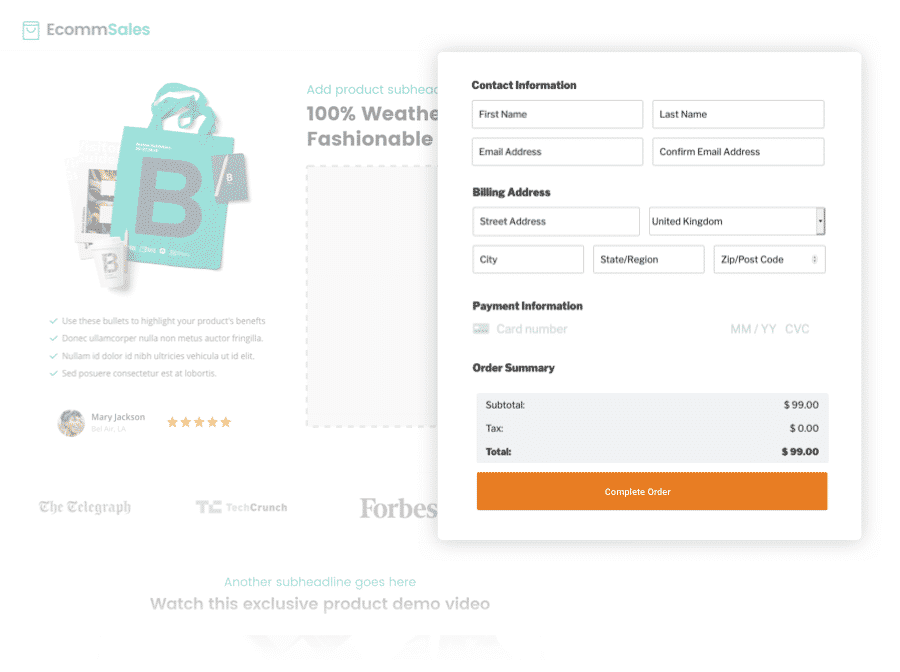Click the State/Region field
Screen dimensions: 900x672
coord(649,259)
